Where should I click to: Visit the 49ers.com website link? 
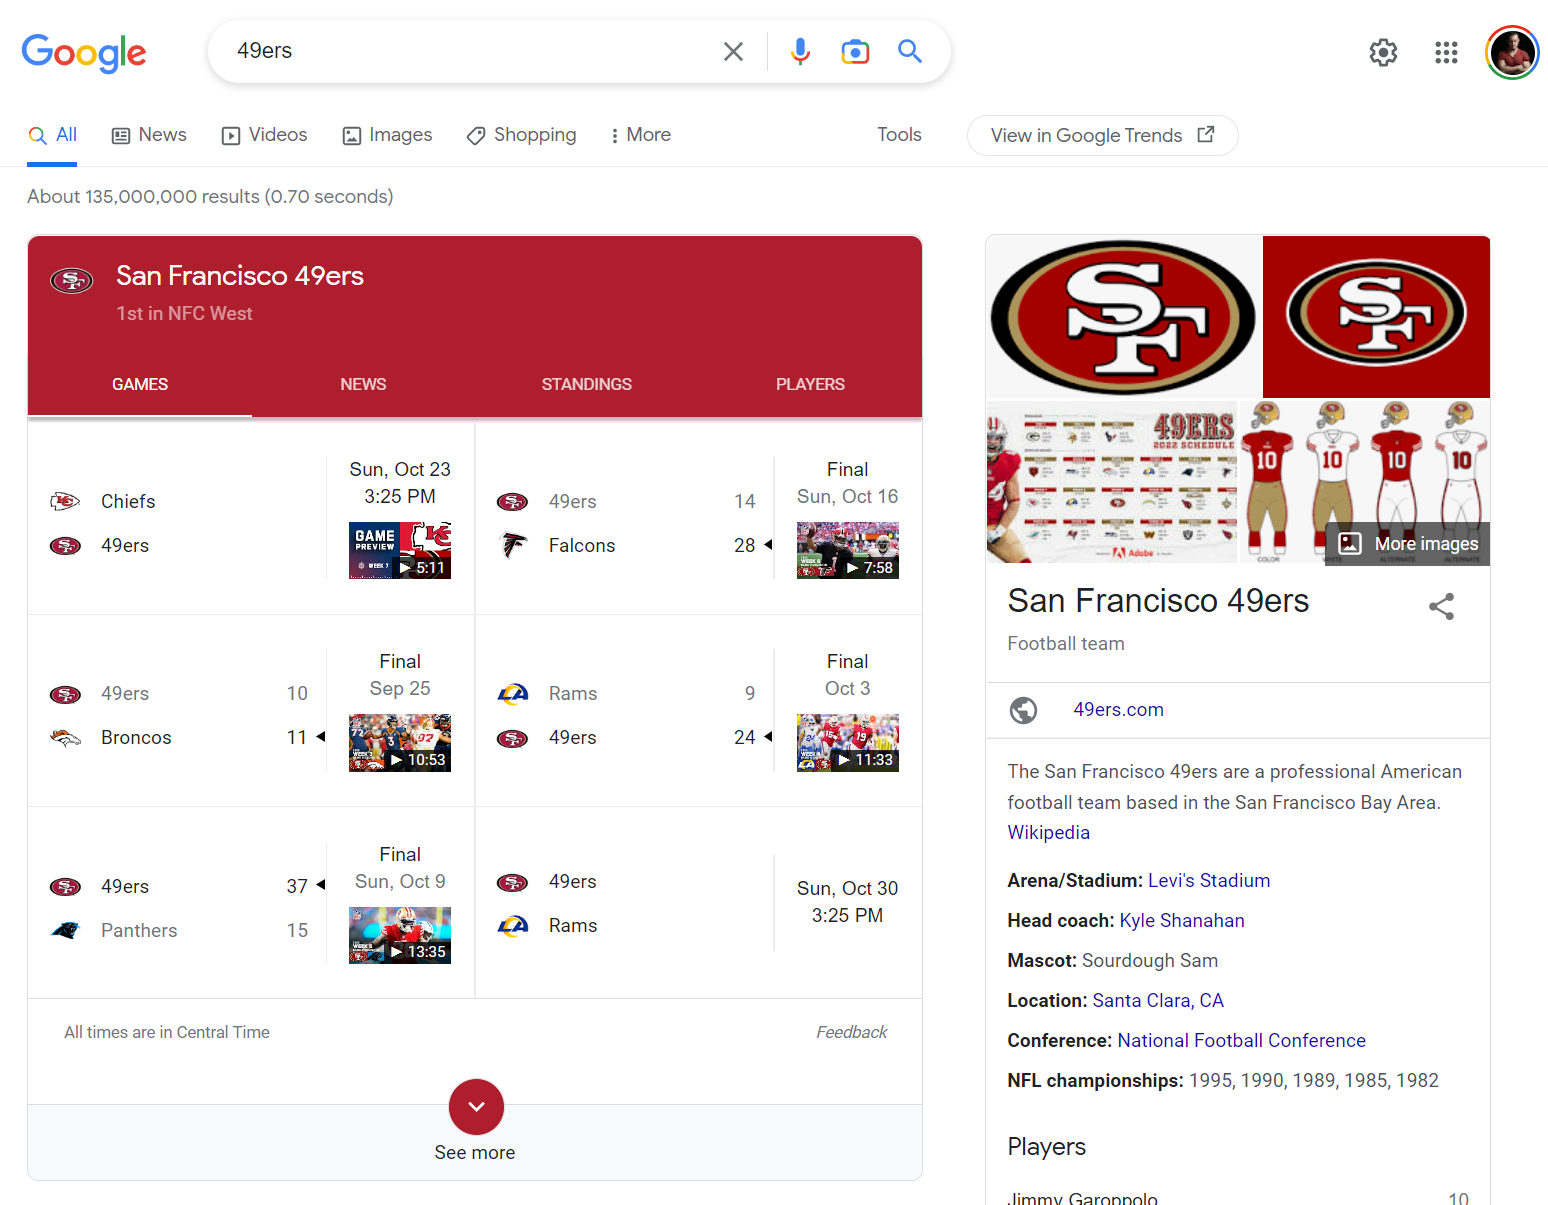click(1118, 709)
